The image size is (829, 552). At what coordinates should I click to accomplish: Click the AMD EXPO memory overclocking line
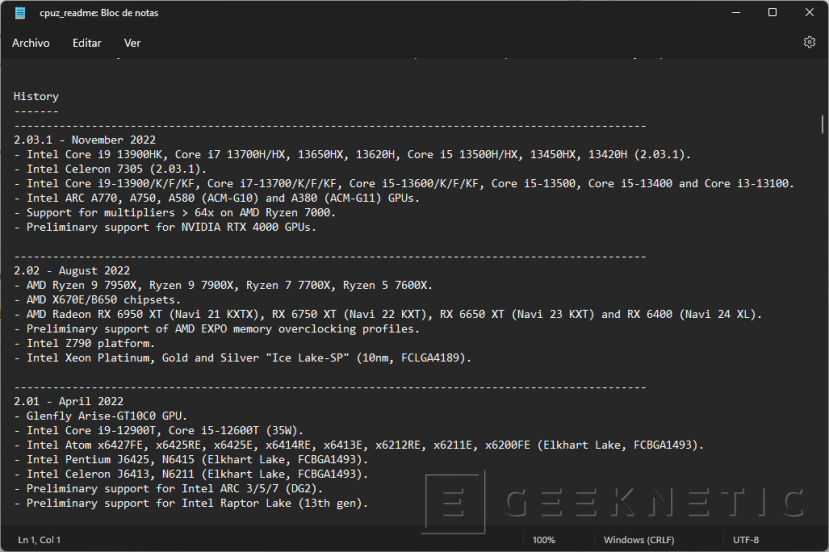click(216, 329)
